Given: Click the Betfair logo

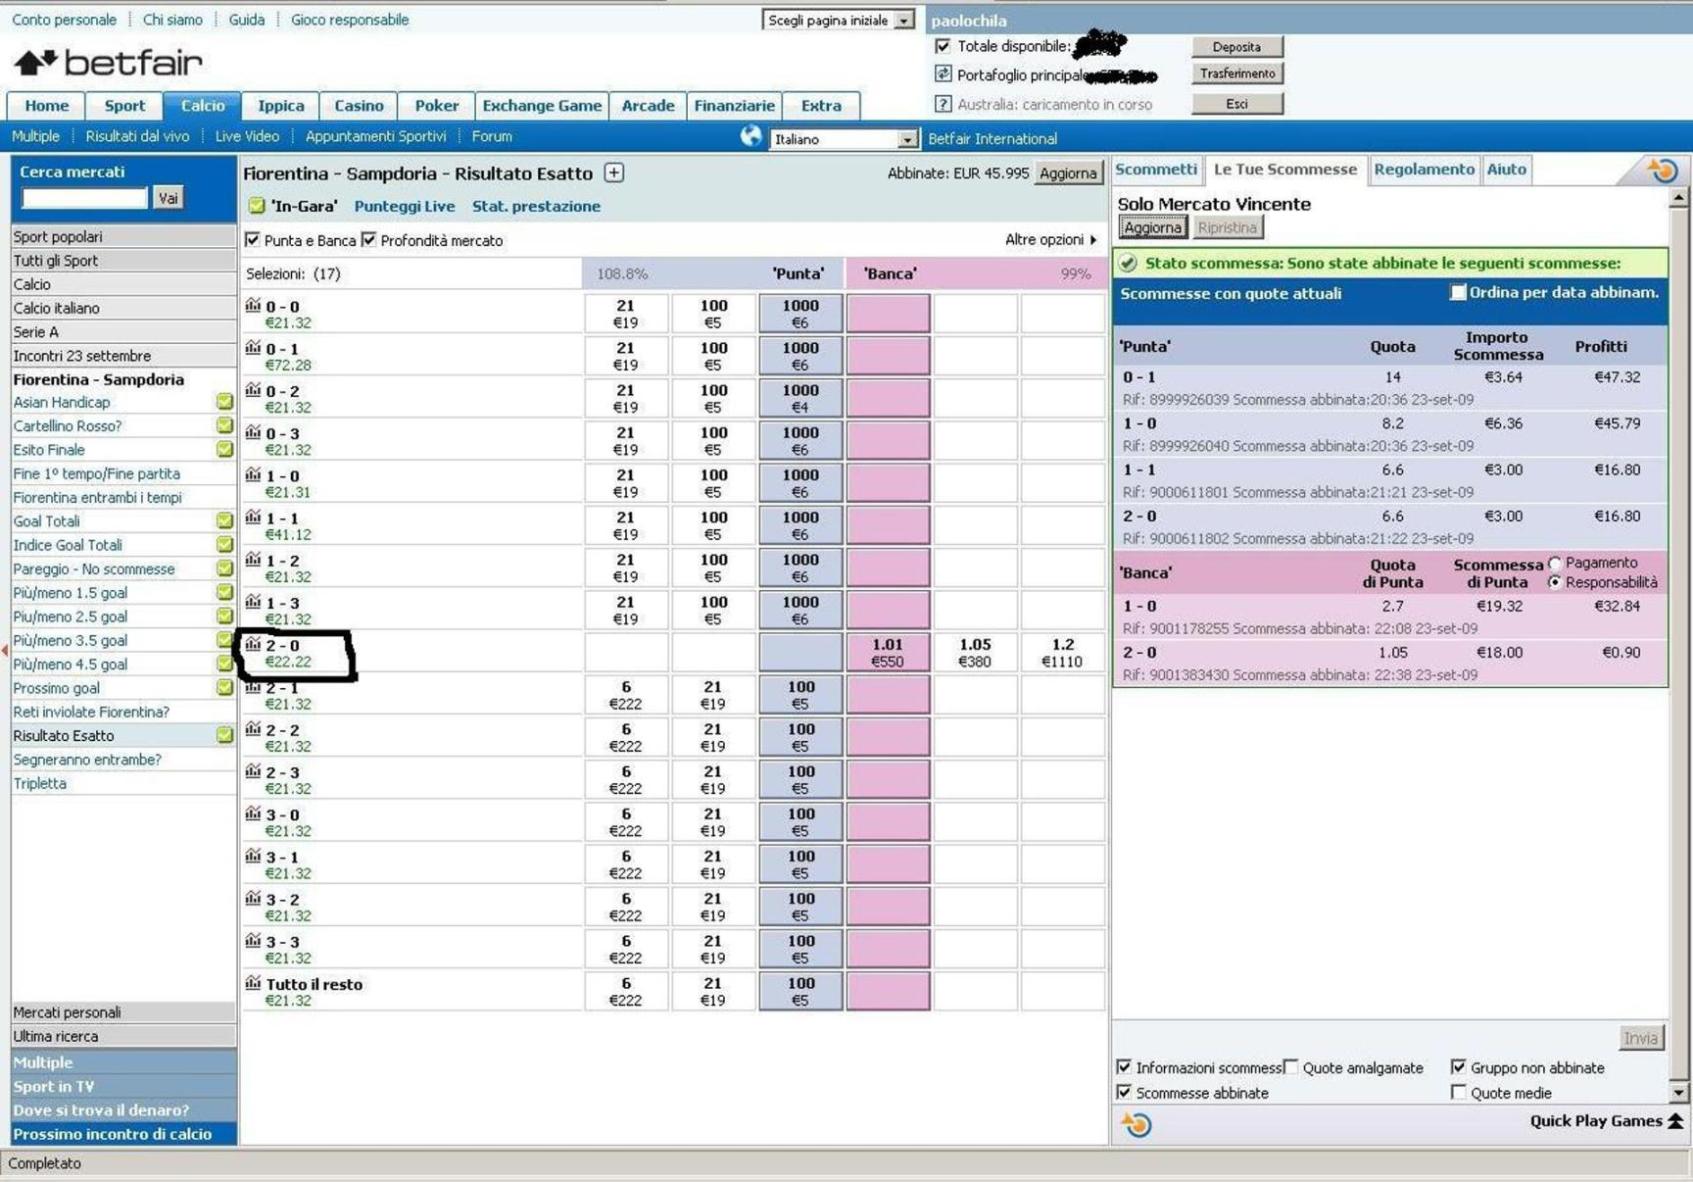Looking at the screenshot, I should click(108, 63).
